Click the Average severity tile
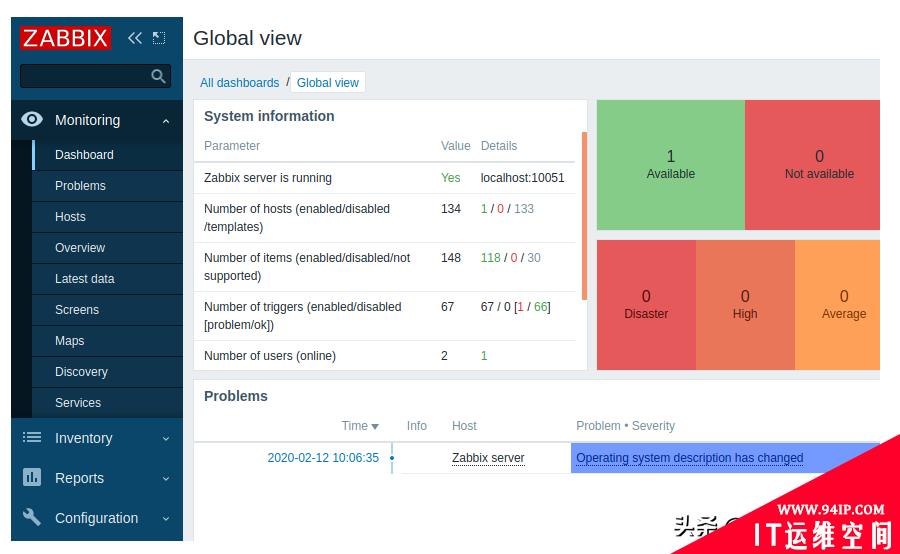900x554 pixels. pos(837,305)
